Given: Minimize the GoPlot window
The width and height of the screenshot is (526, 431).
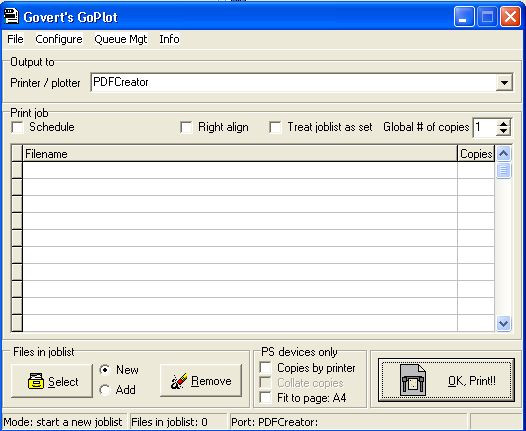Looking at the screenshot, I should tap(464, 16).
